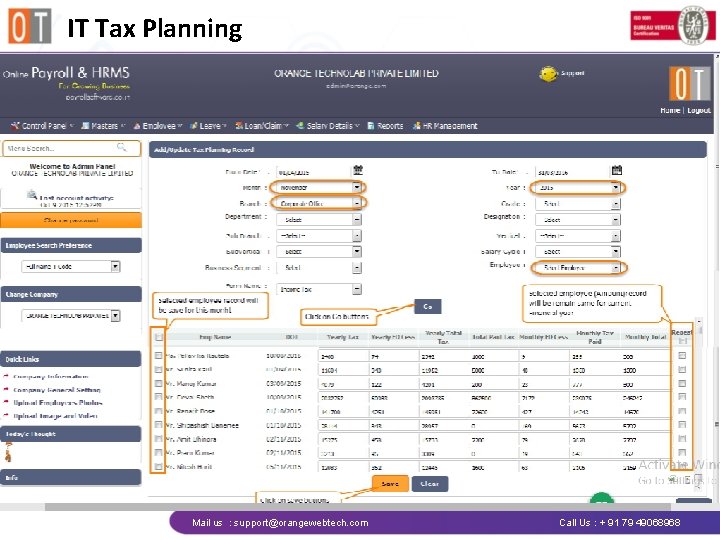
Task: Tick Repeat checkbox in the 10/09/2015 row
Action: tap(682, 397)
